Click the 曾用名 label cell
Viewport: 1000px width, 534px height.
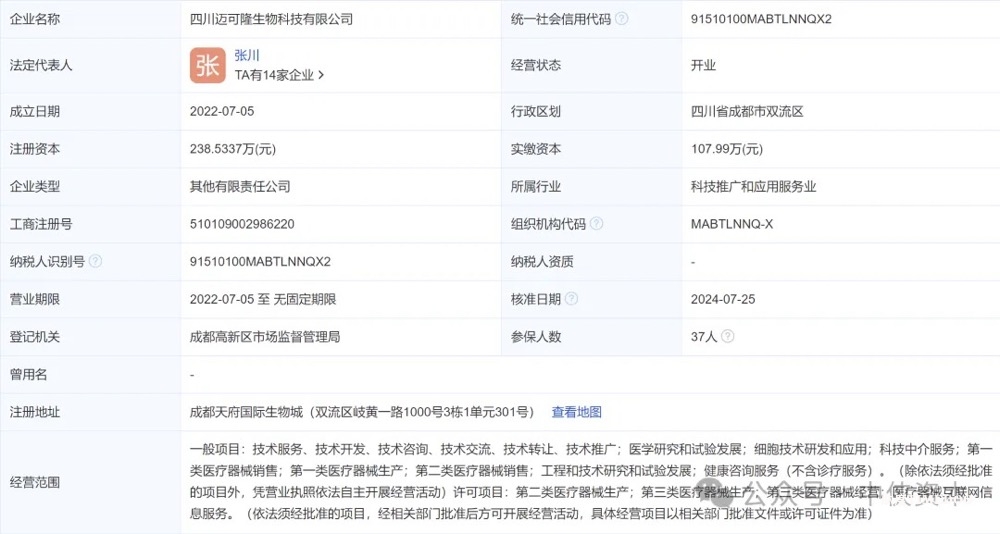coord(90,375)
